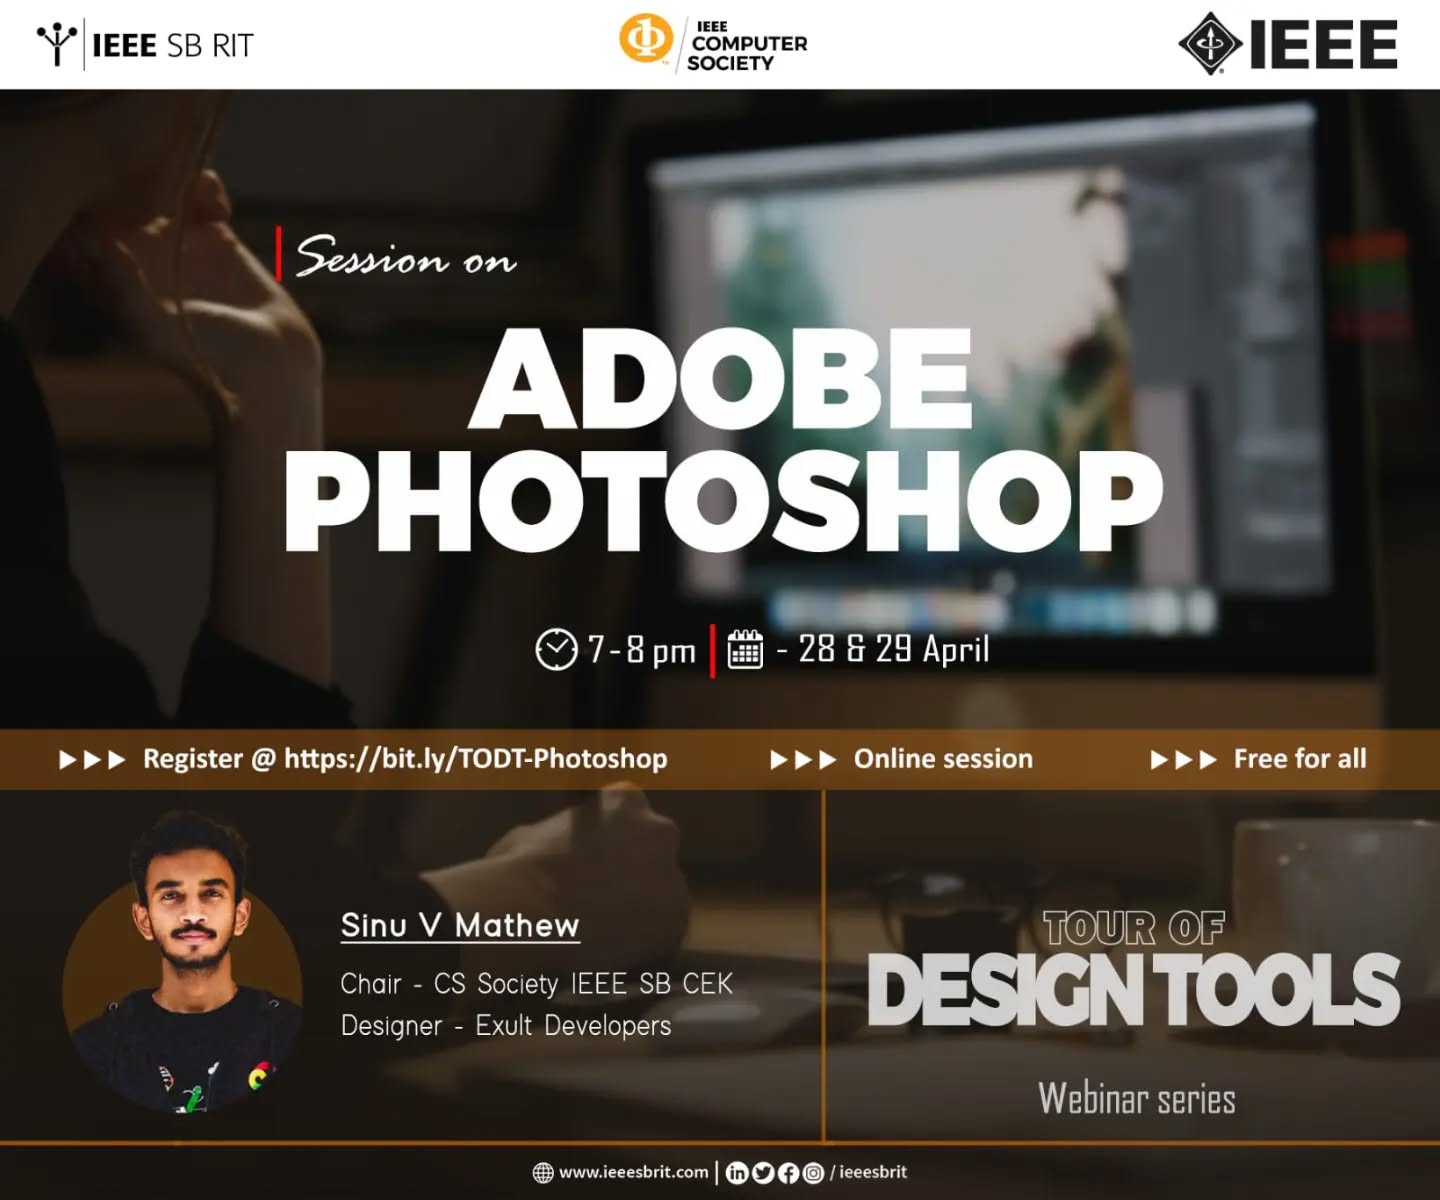Click the Tour of Design Tools title
The image size is (1440, 1200).
point(1134,970)
